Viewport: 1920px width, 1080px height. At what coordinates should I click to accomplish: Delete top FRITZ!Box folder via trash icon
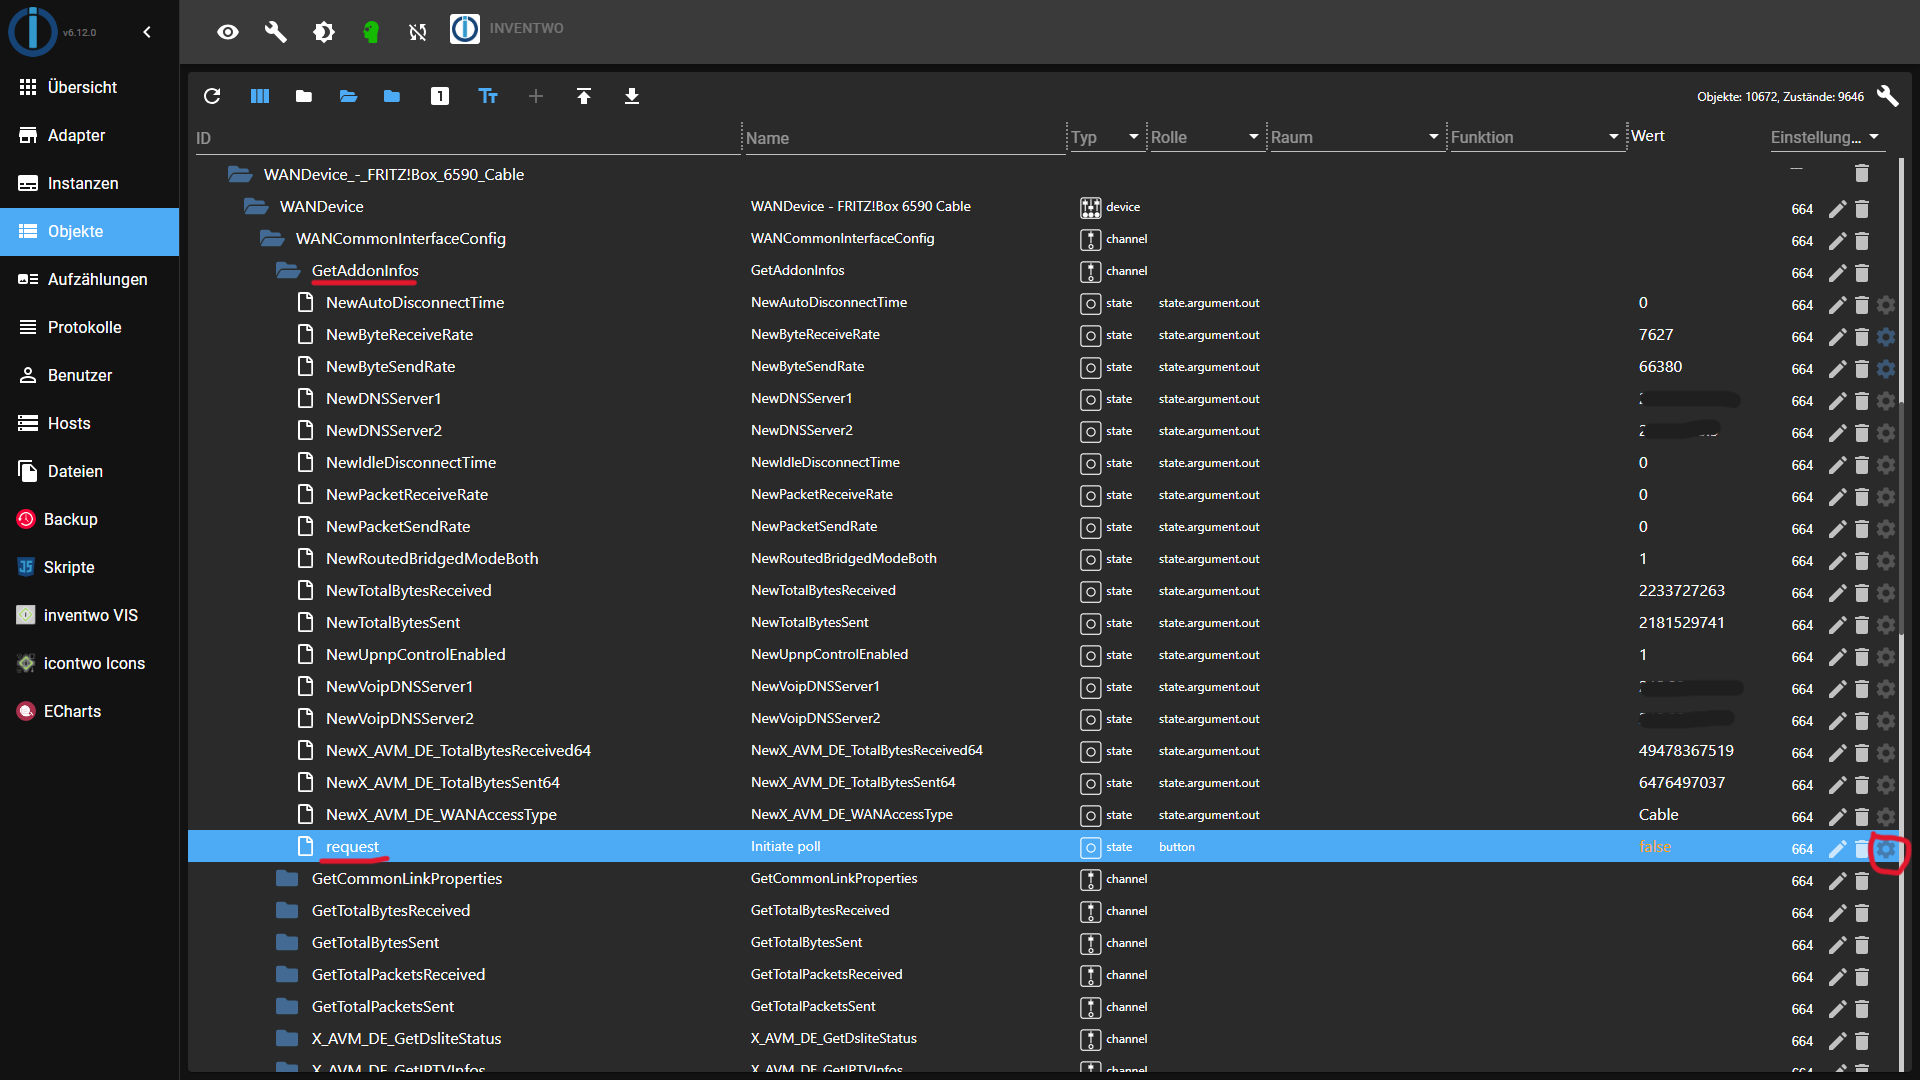point(1862,174)
